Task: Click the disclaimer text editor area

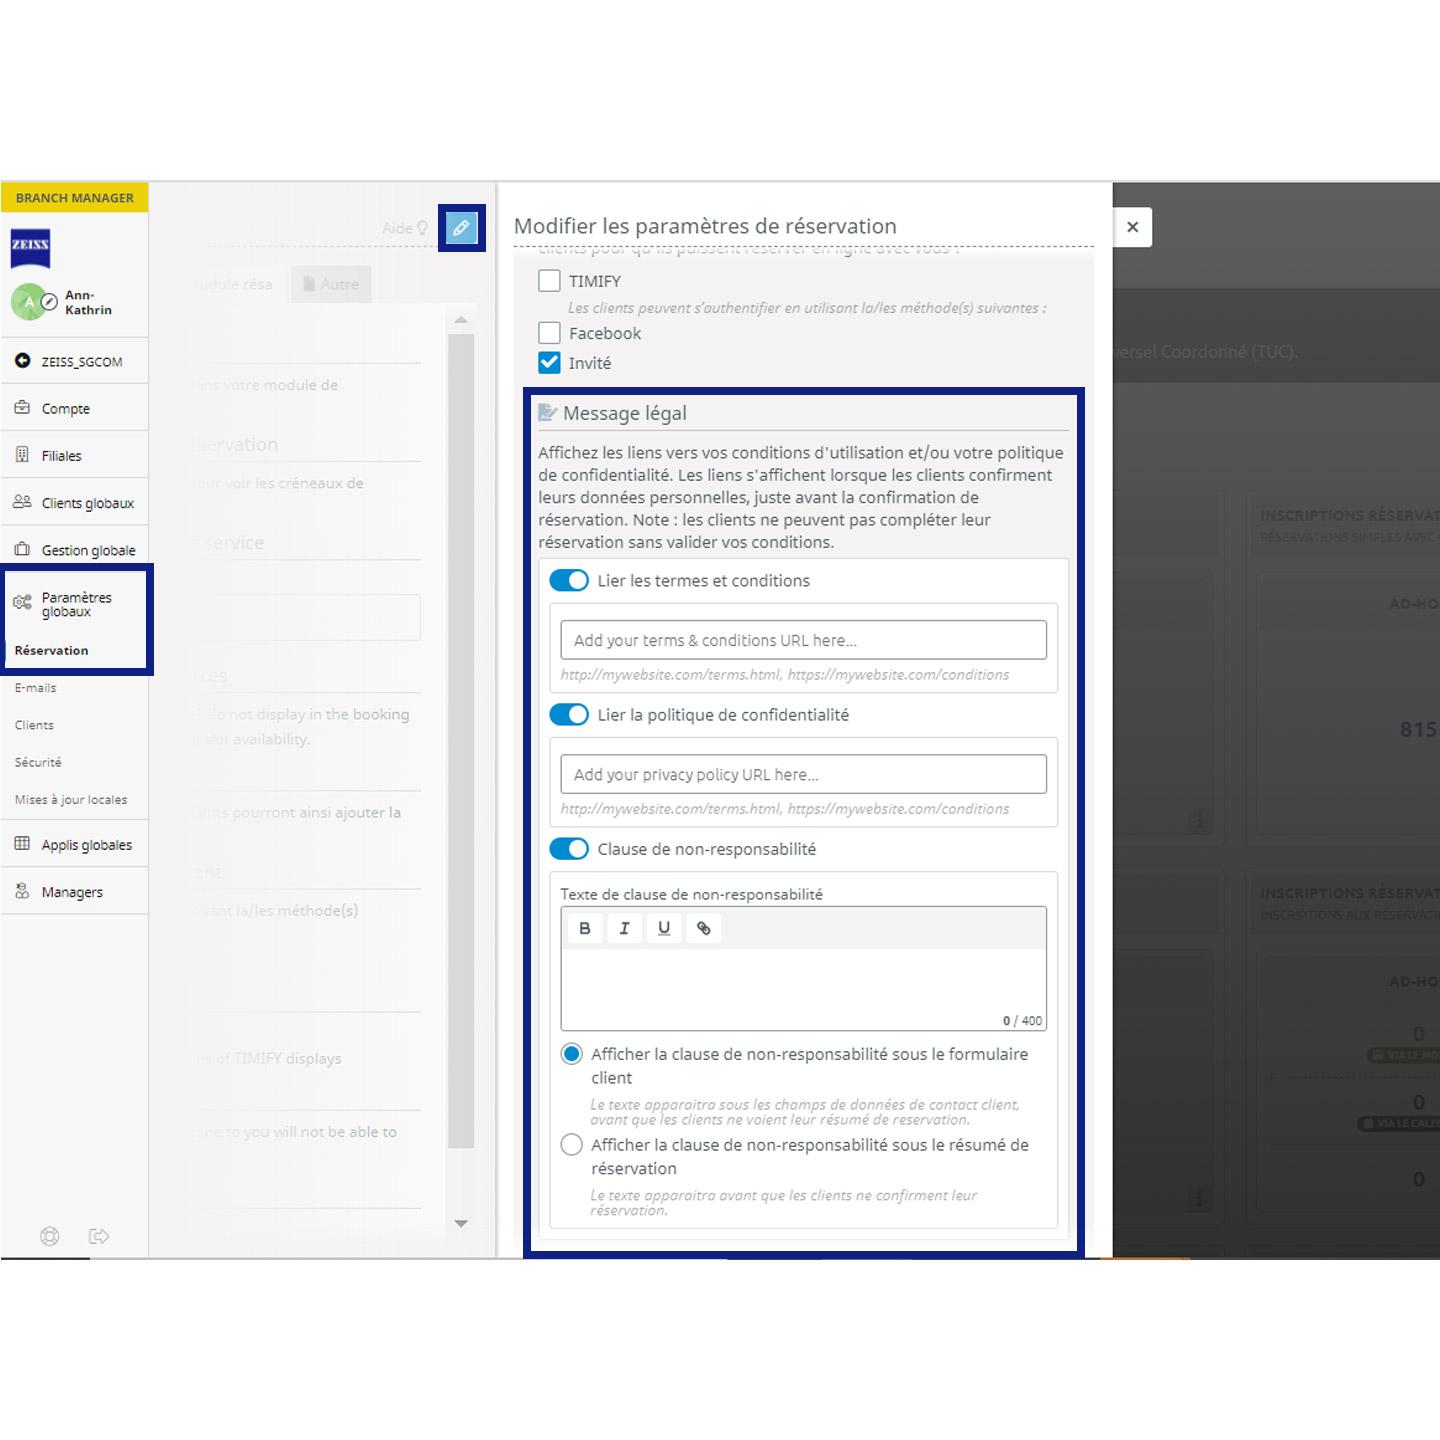Action: pyautogui.click(x=803, y=988)
